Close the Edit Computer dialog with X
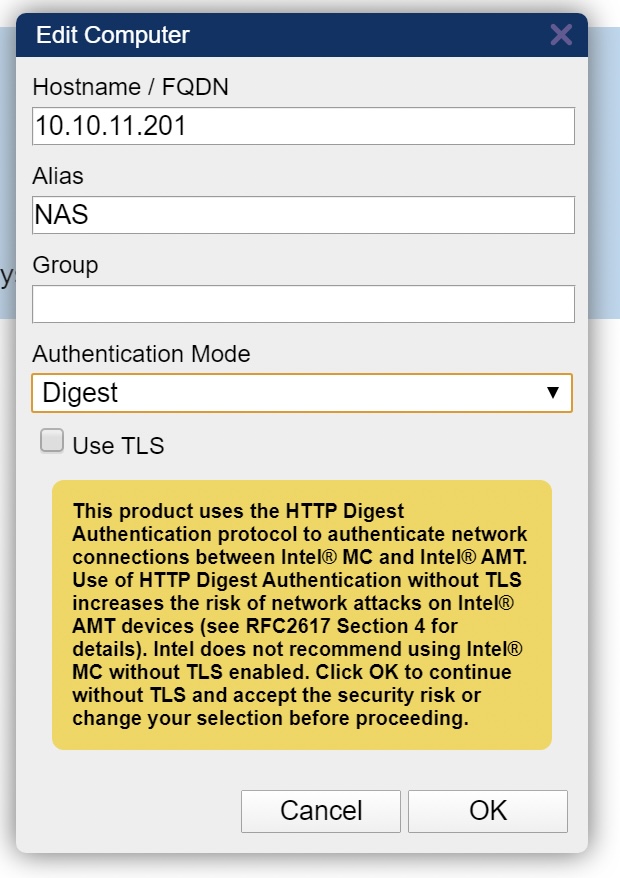Image resolution: width=620 pixels, height=878 pixels. 561,35
